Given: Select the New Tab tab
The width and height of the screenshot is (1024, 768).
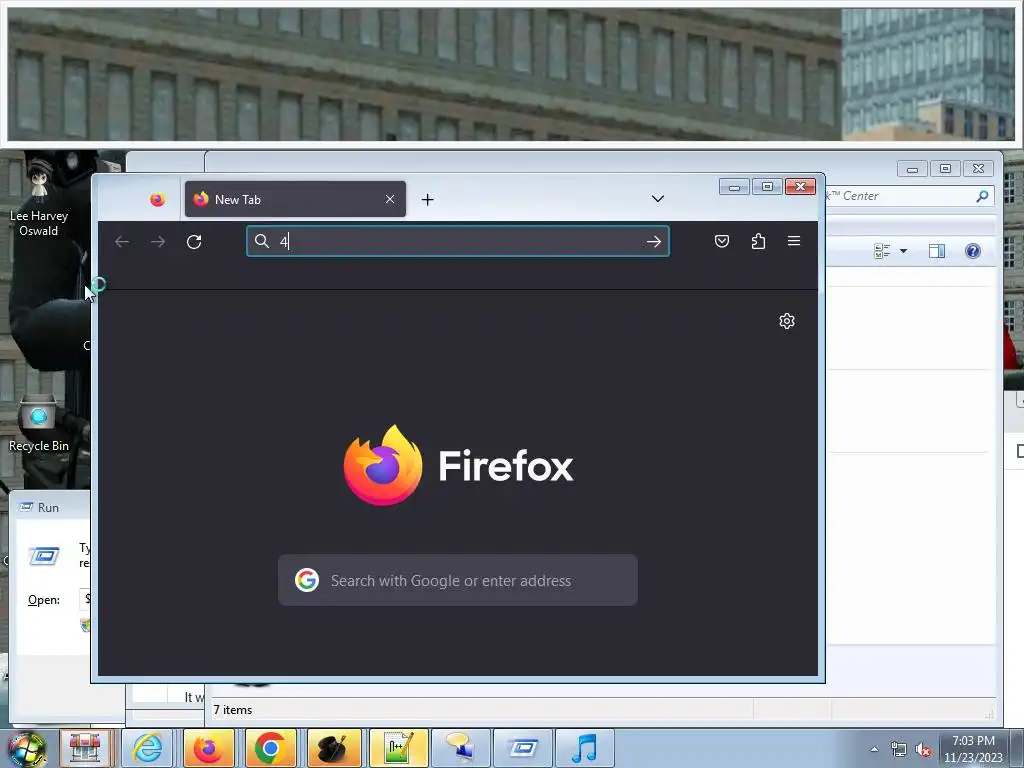Looking at the screenshot, I should tap(295, 199).
